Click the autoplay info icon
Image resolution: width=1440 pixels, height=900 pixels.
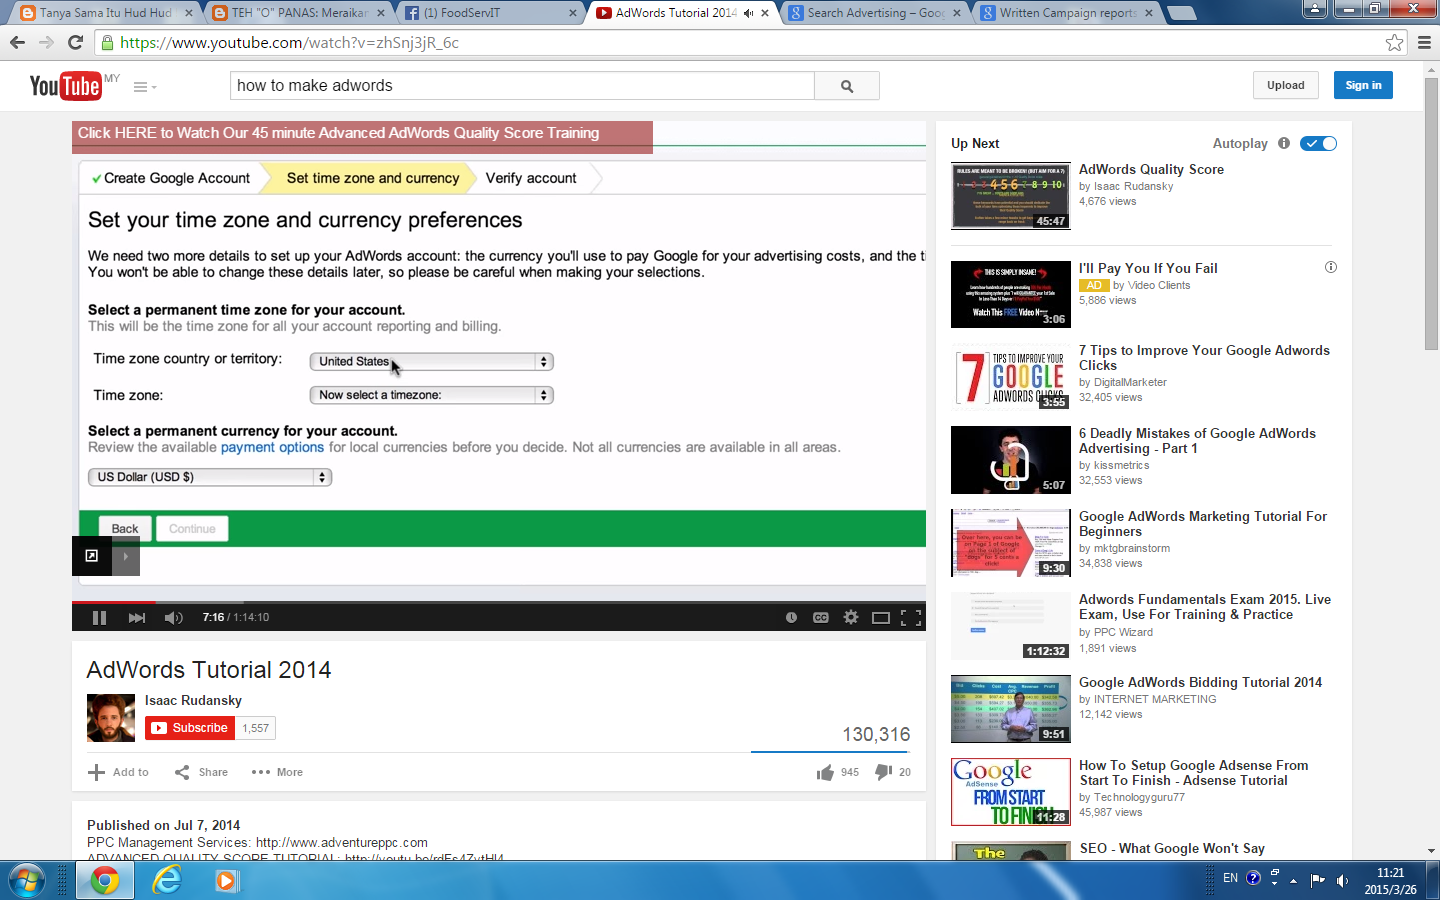coord(1284,143)
